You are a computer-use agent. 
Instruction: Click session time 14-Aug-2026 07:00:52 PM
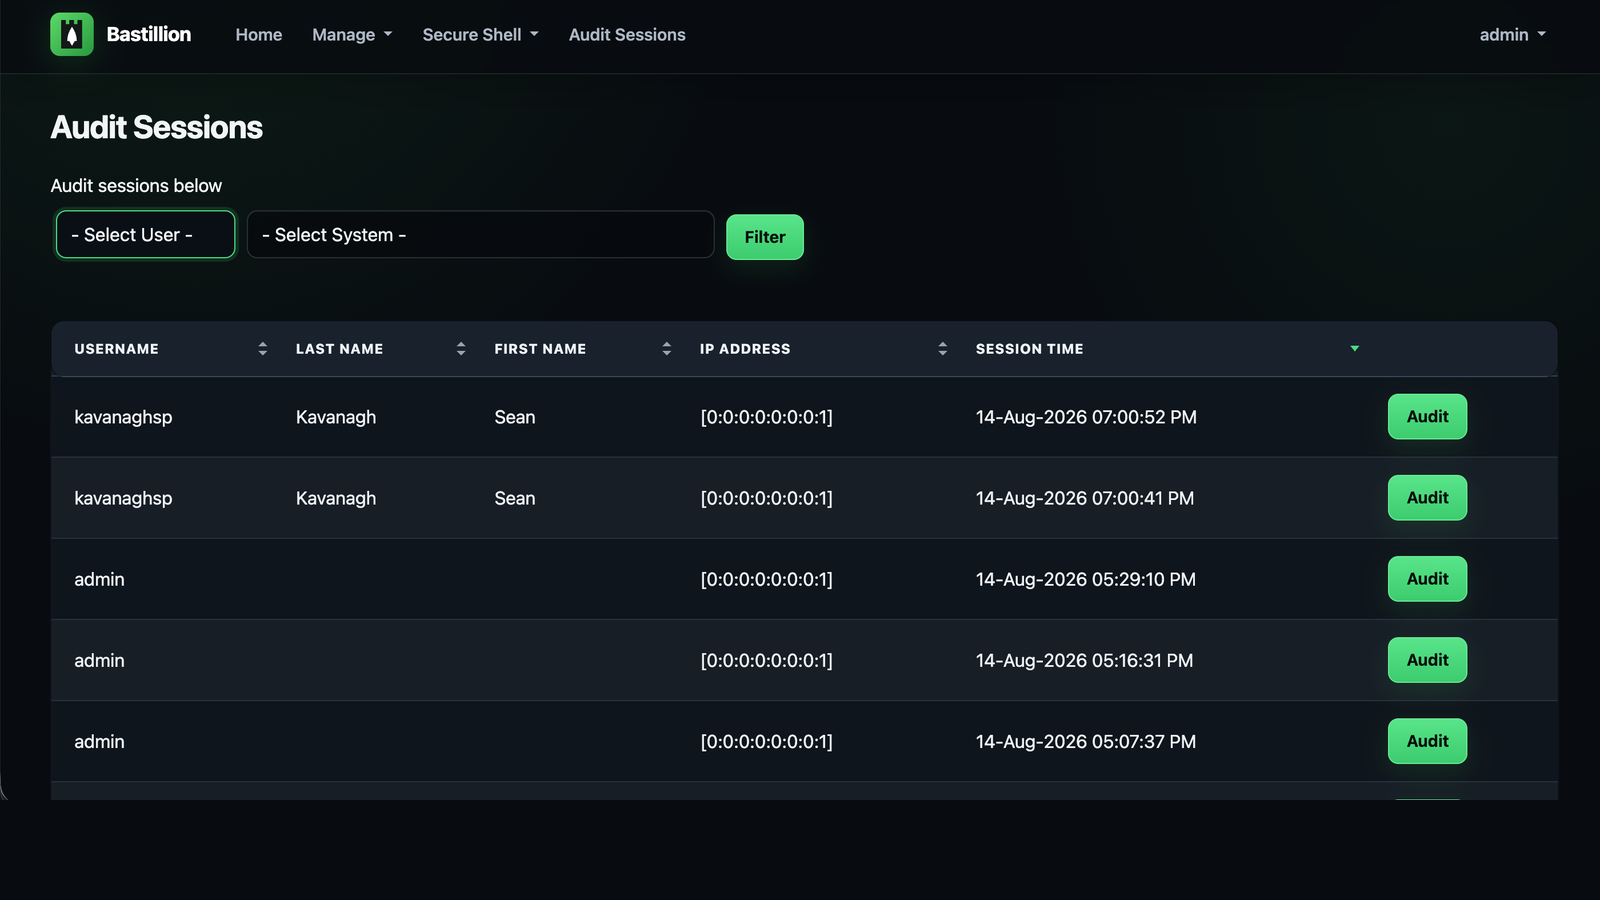click(x=1086, y=417)
